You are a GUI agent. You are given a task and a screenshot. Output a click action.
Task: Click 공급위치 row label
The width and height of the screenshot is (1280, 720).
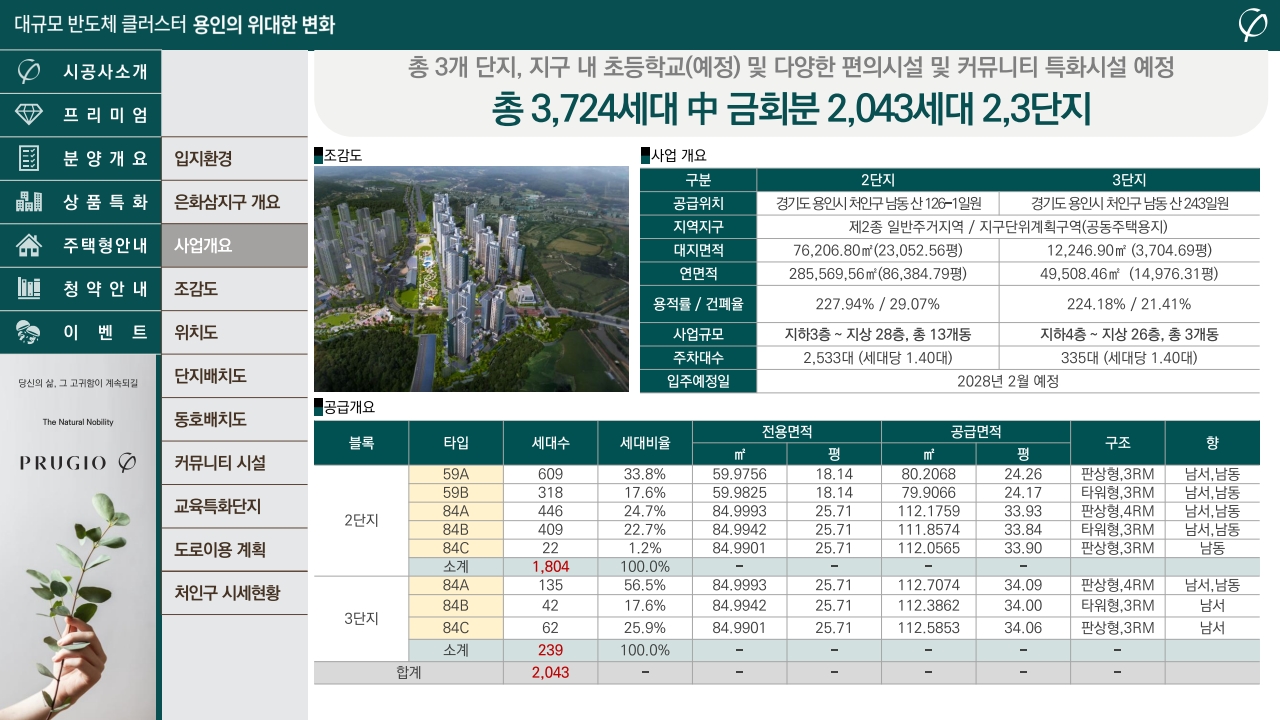[x=698, y=203]
